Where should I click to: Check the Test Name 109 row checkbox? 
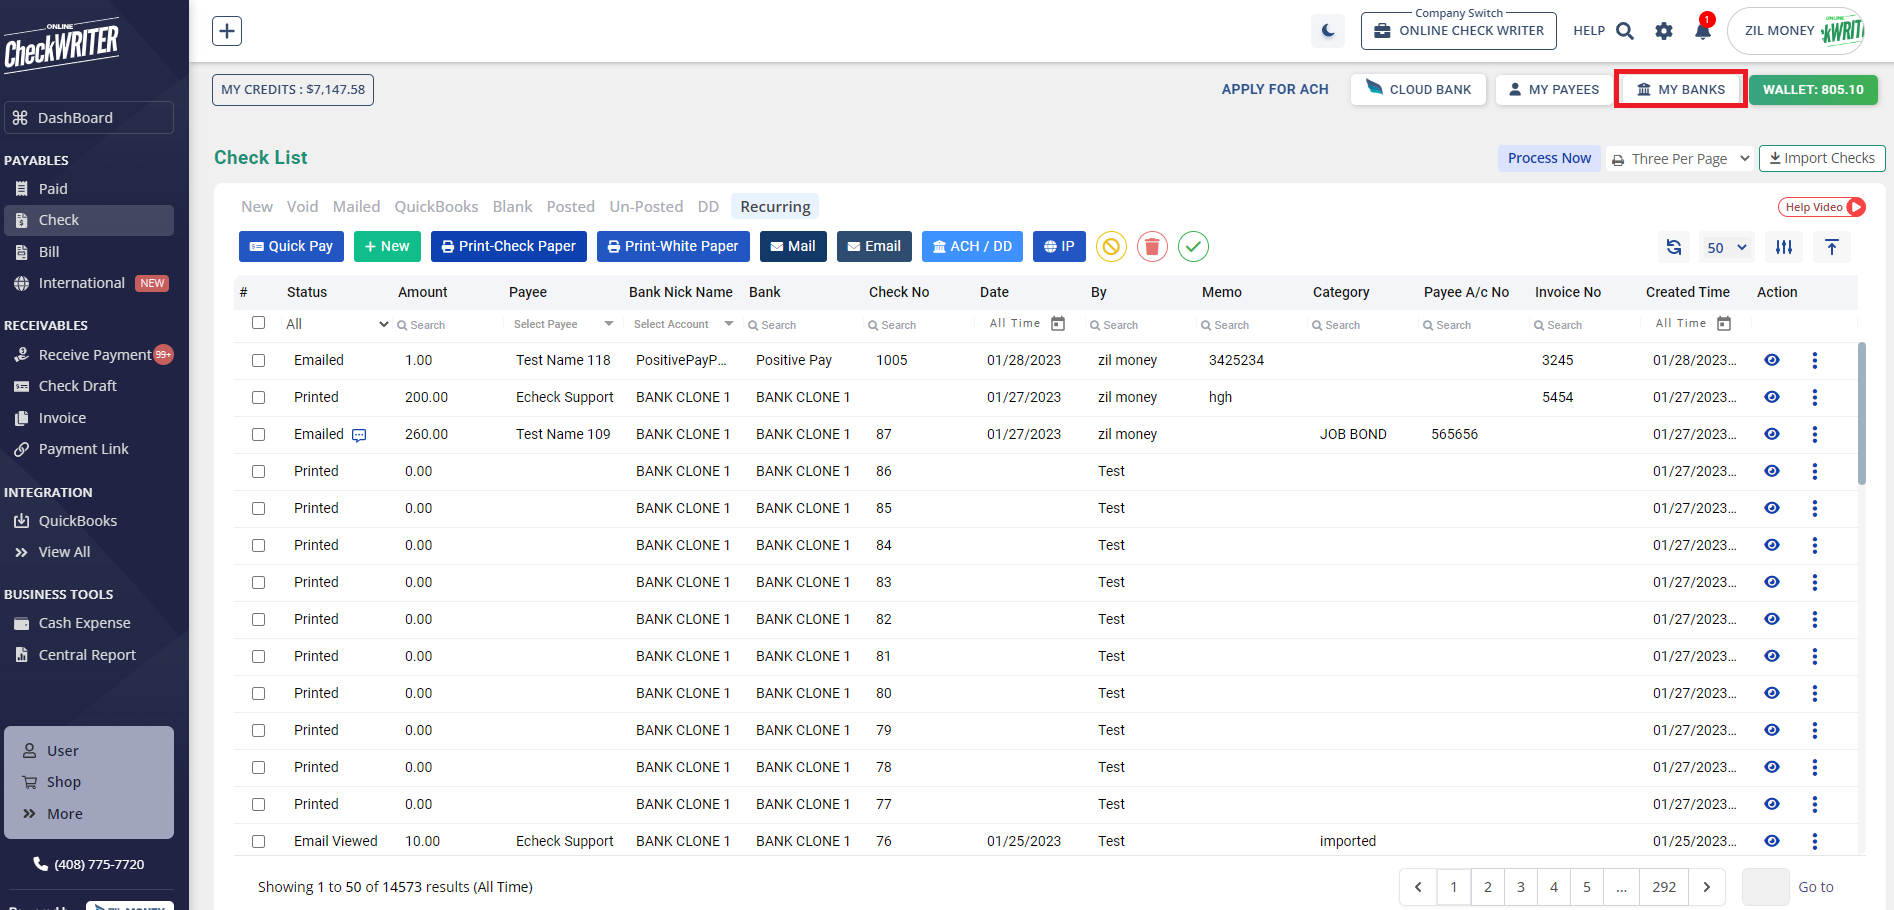coord(259,434)
